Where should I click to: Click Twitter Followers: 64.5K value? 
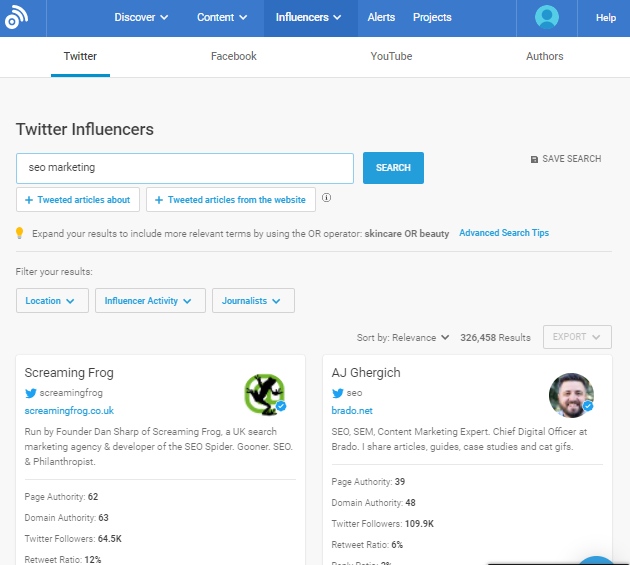click(110, 538)
